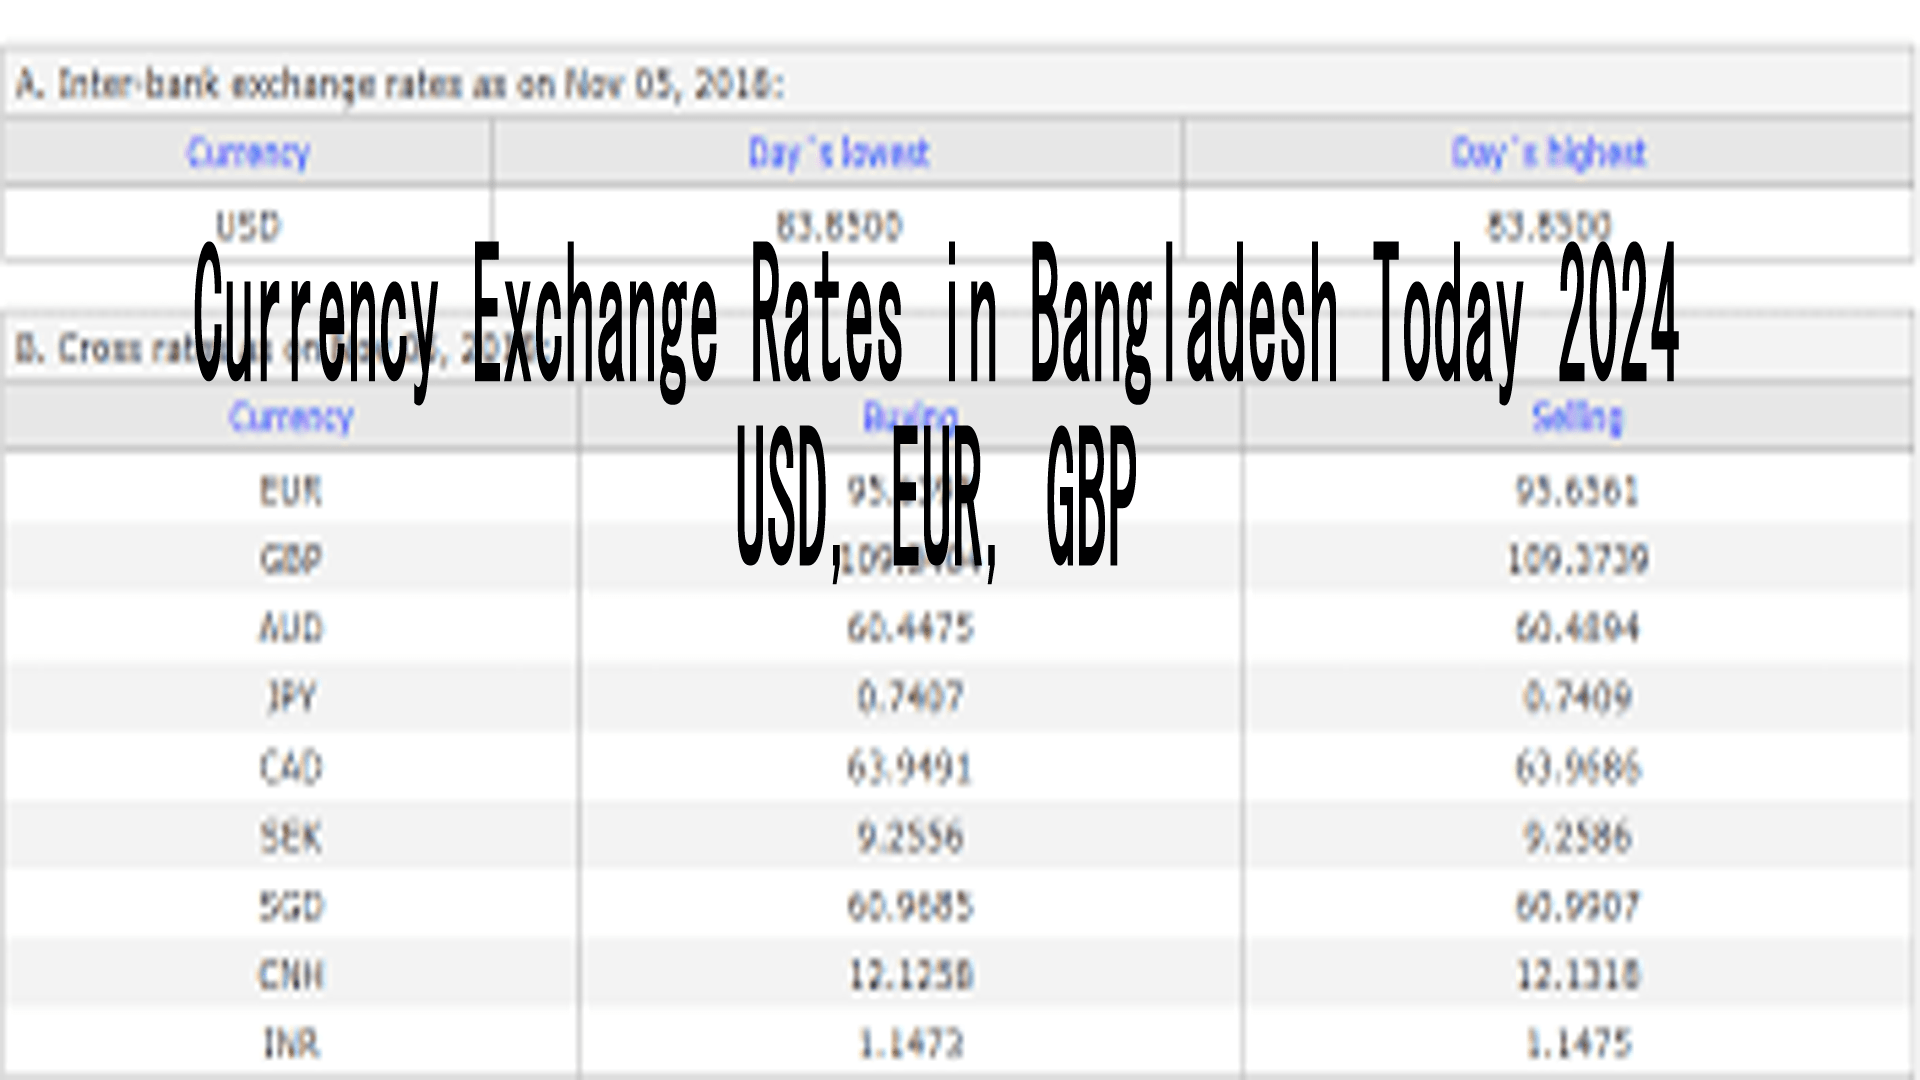
Task: Click the Day's lowest column header
Action: point(838,152)
